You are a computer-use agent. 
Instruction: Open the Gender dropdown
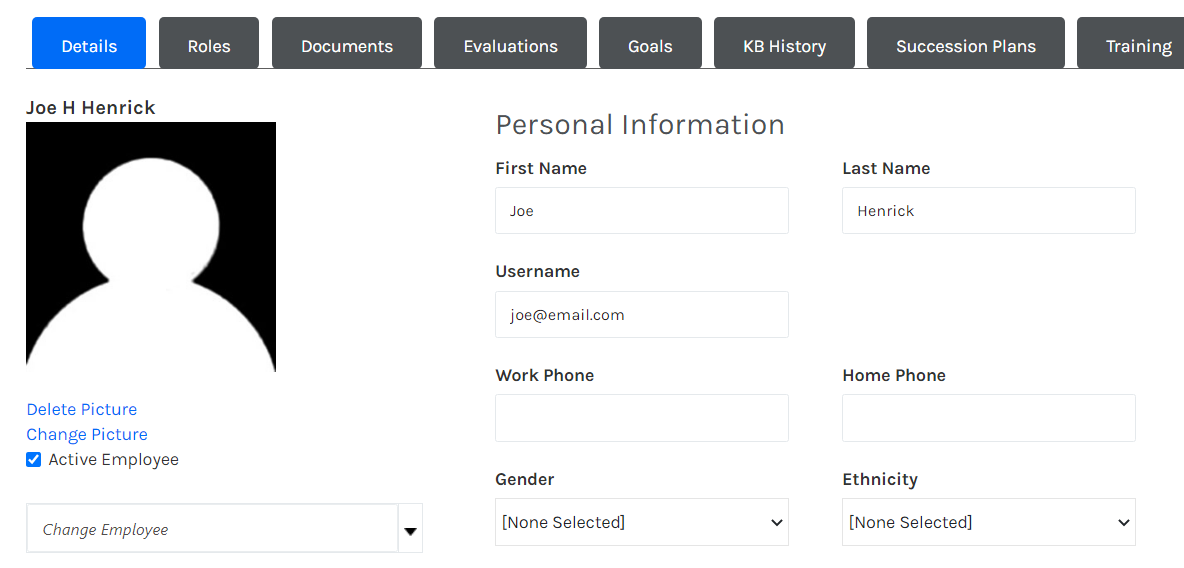pyautogui.click(x=642, y=522)
